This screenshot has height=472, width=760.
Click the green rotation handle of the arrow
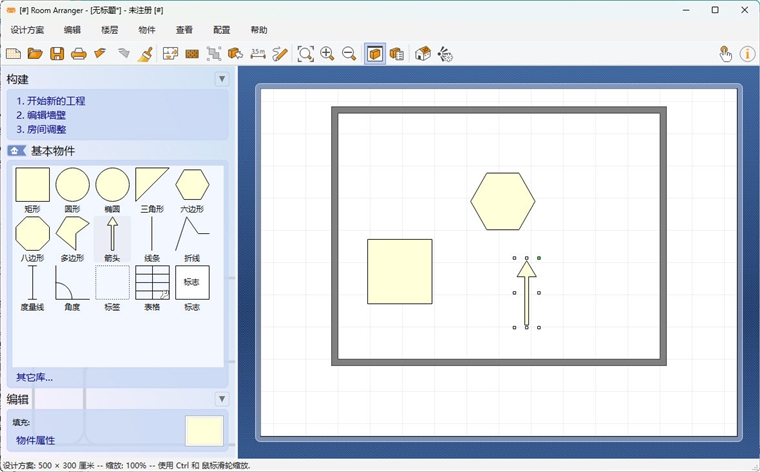(539, 258)
